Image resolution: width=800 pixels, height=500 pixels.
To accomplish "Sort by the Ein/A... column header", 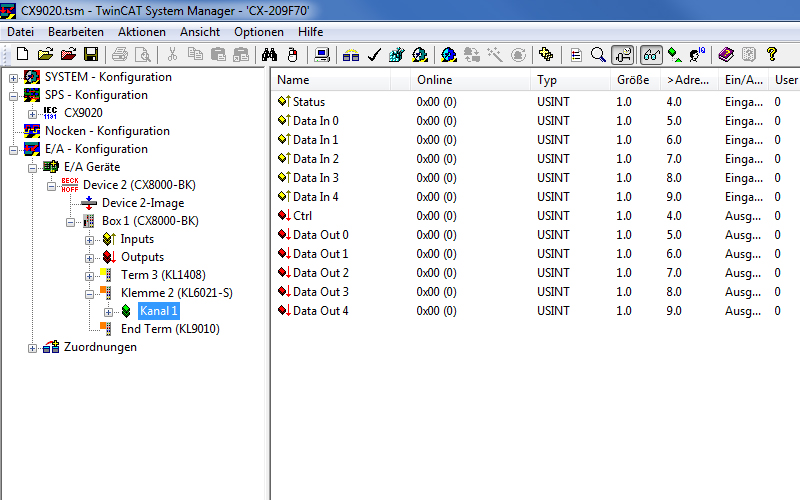I will pyautogui.click(x=743, y=80).
